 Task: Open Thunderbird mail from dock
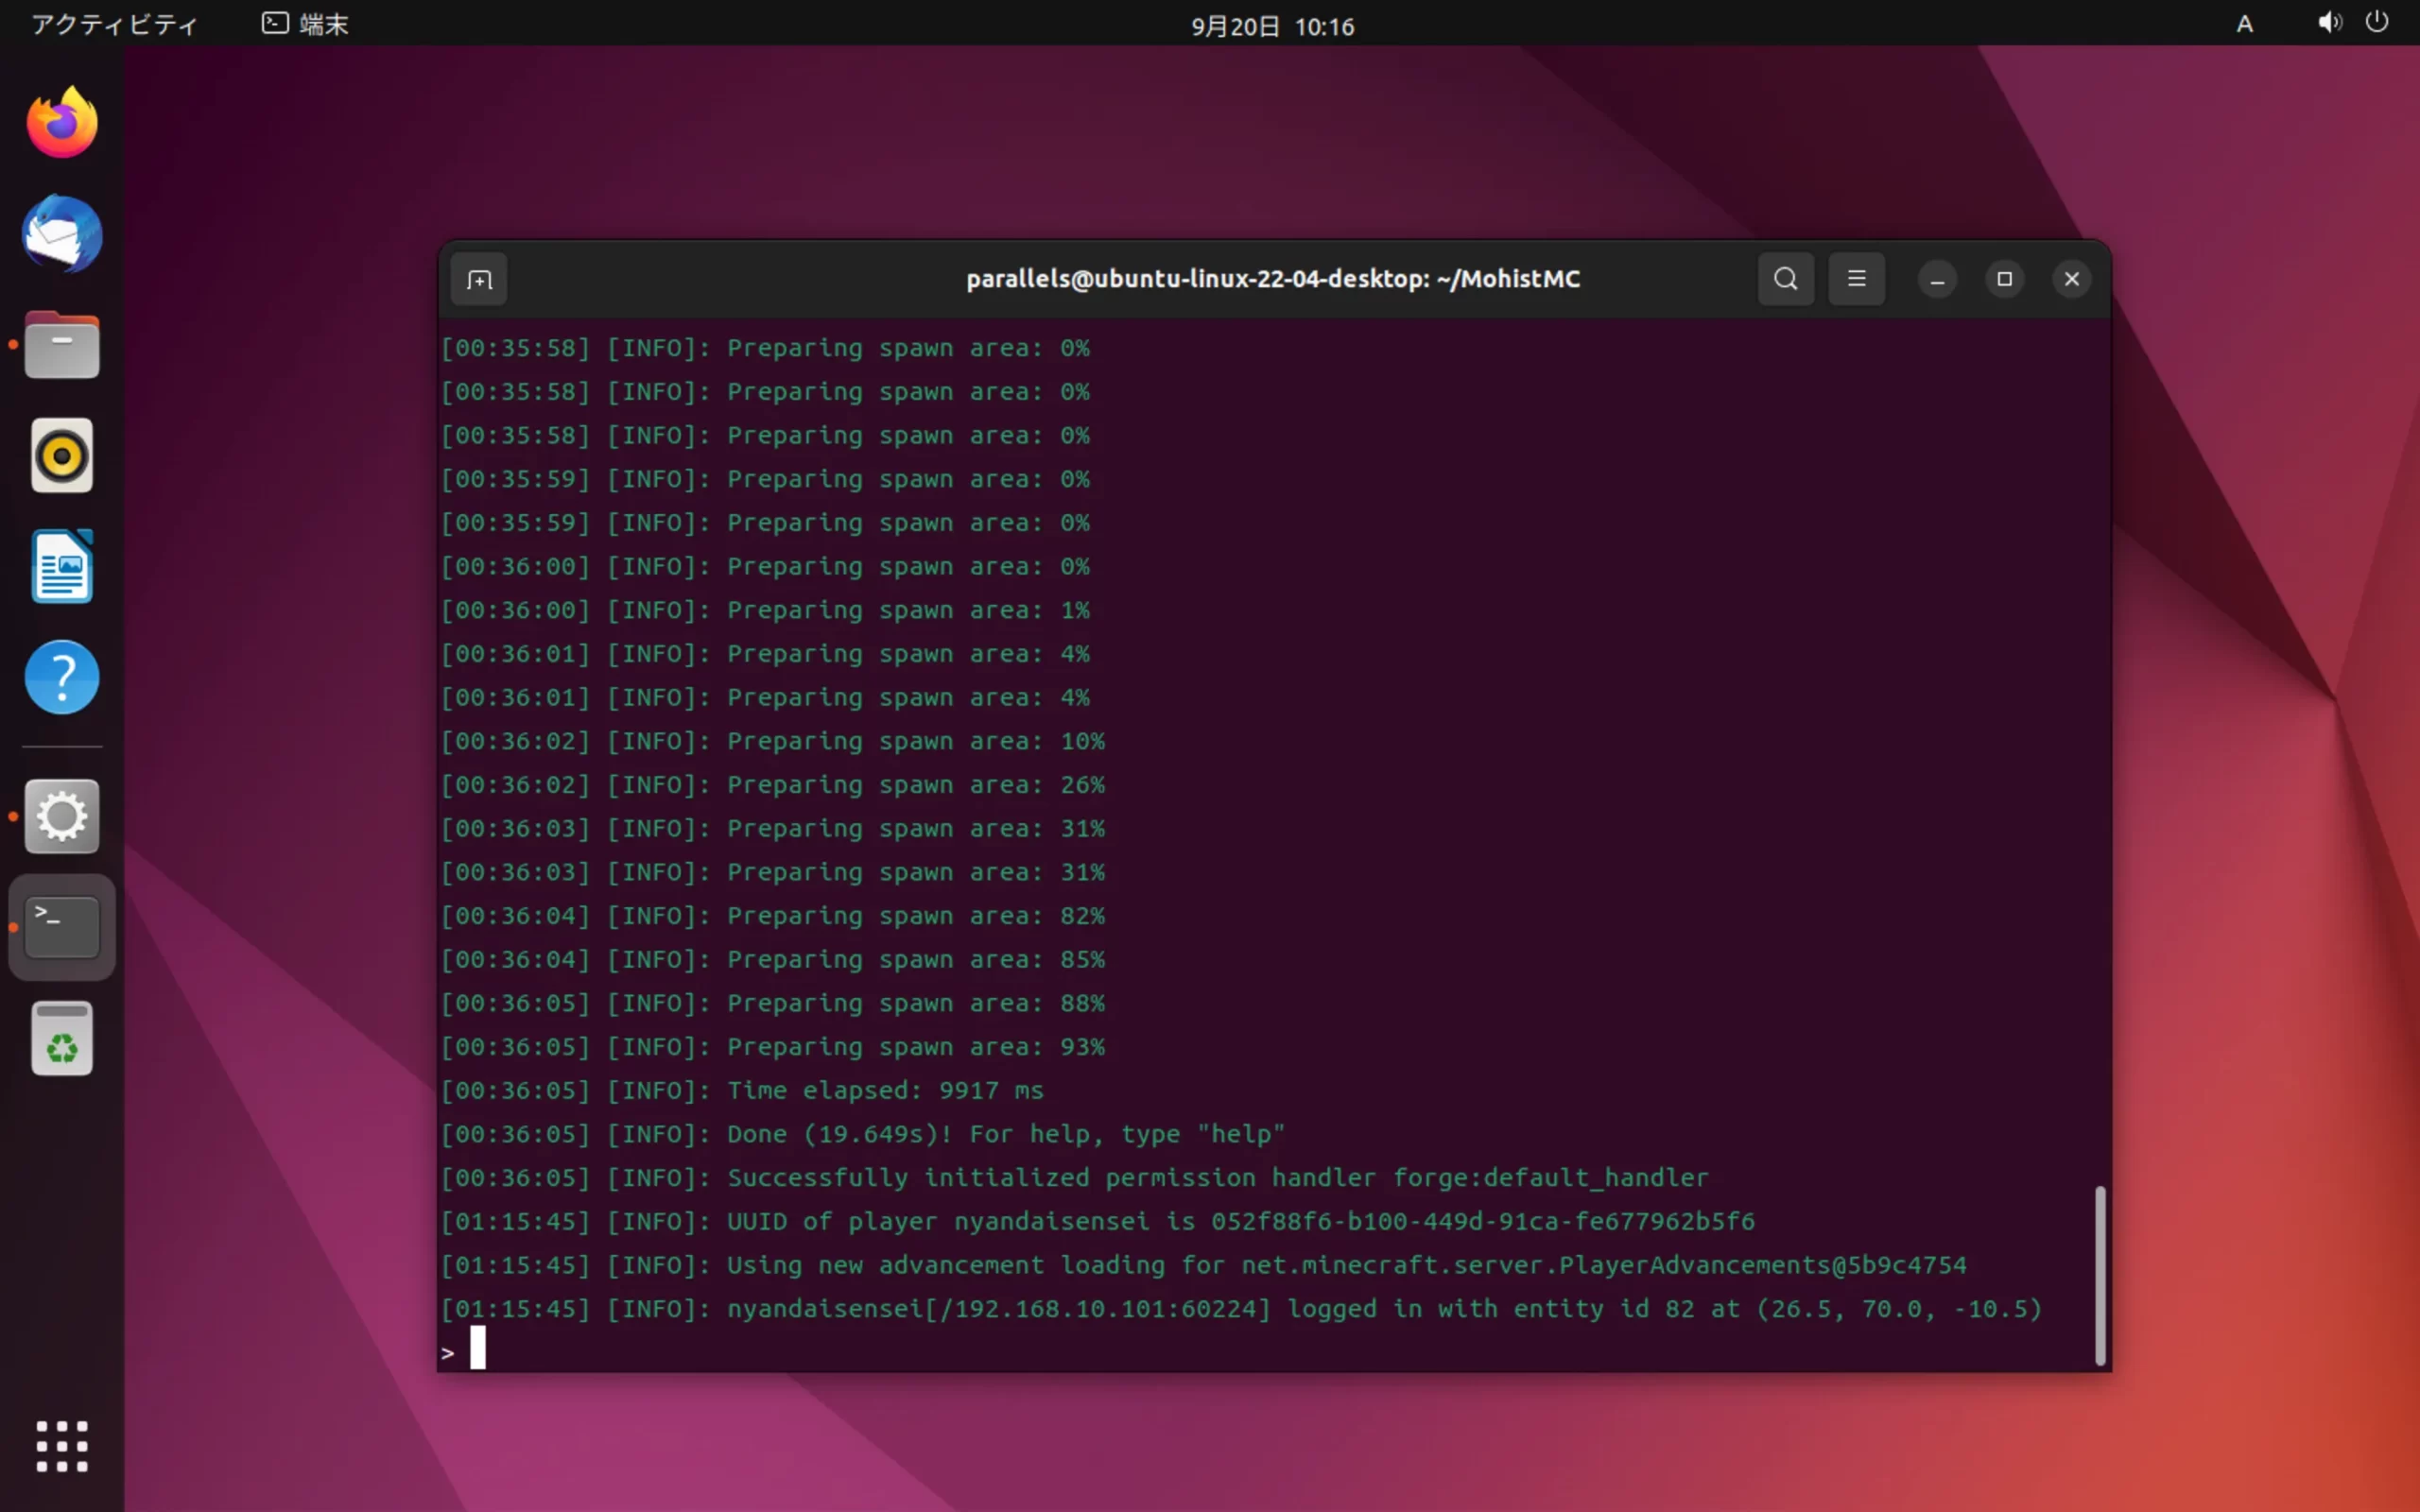(x=62, y=235)
